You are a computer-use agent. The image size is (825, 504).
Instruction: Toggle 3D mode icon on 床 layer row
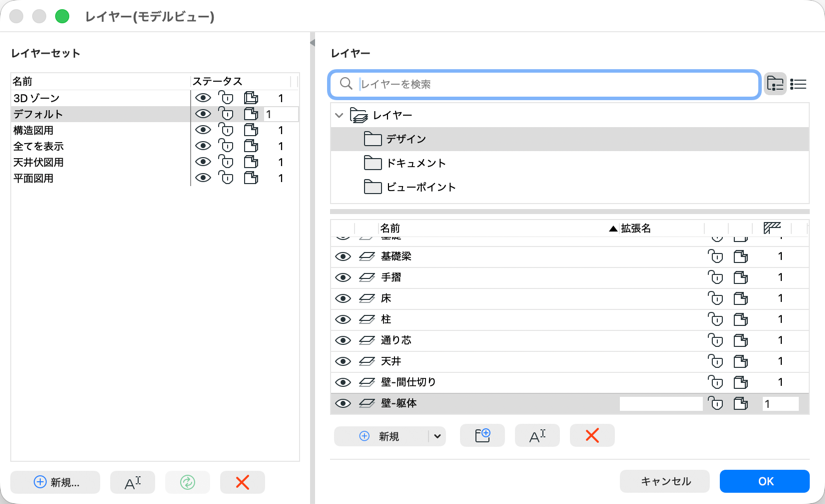coord(741,298)
